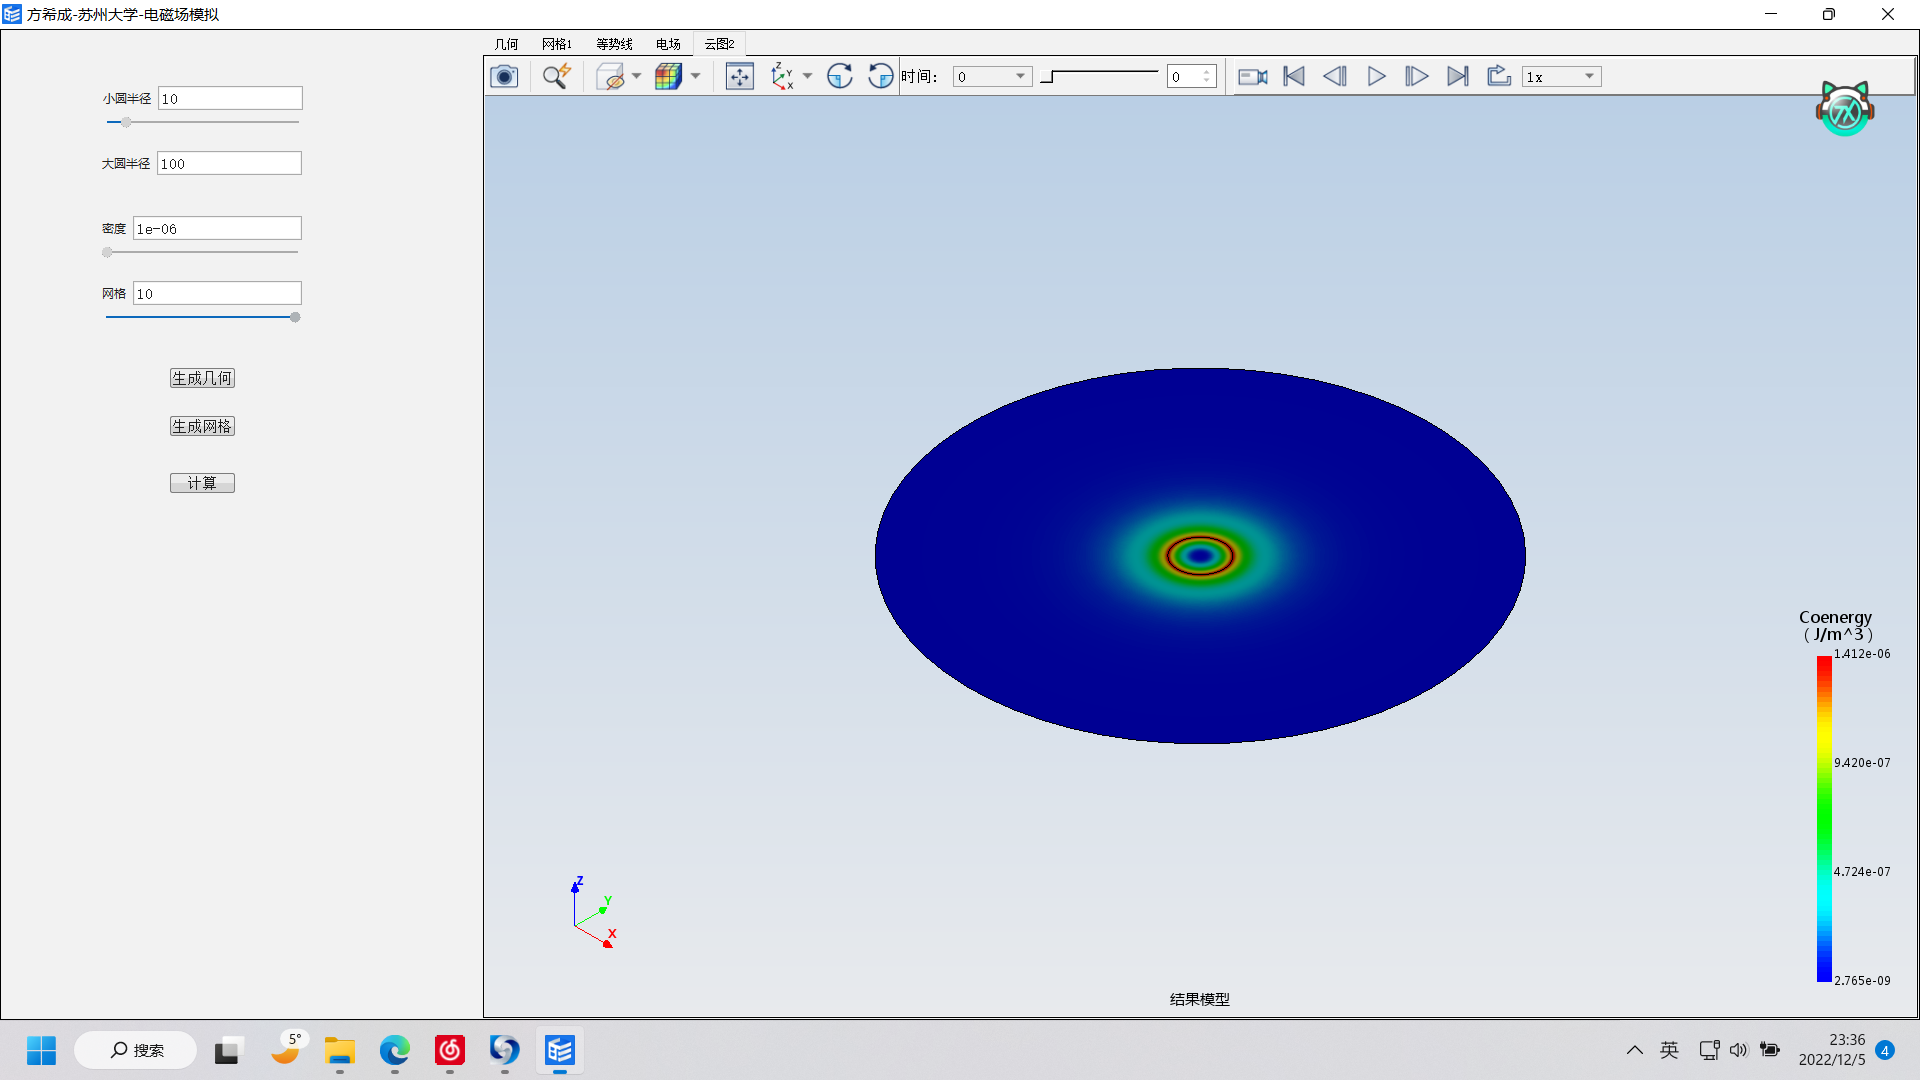Click the 密度 slider handle

(107, 252)
